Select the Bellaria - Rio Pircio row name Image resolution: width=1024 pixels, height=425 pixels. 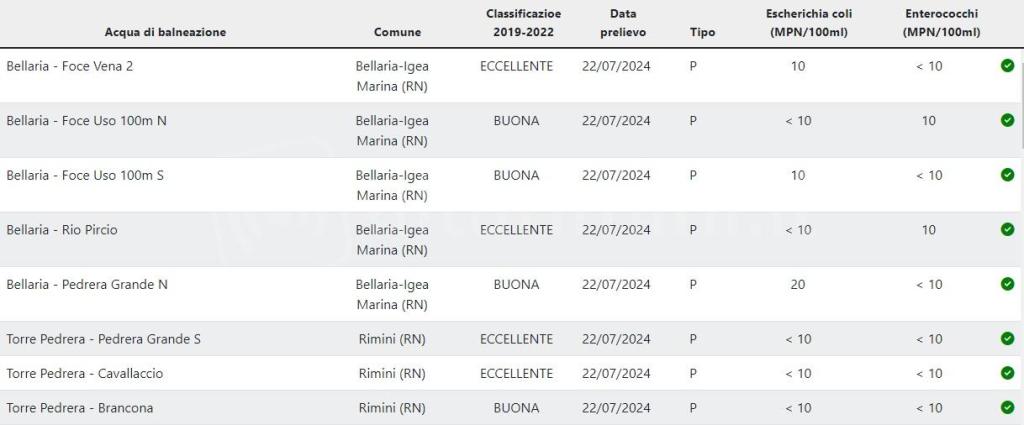pyautogui.click(x=62, y=230)
